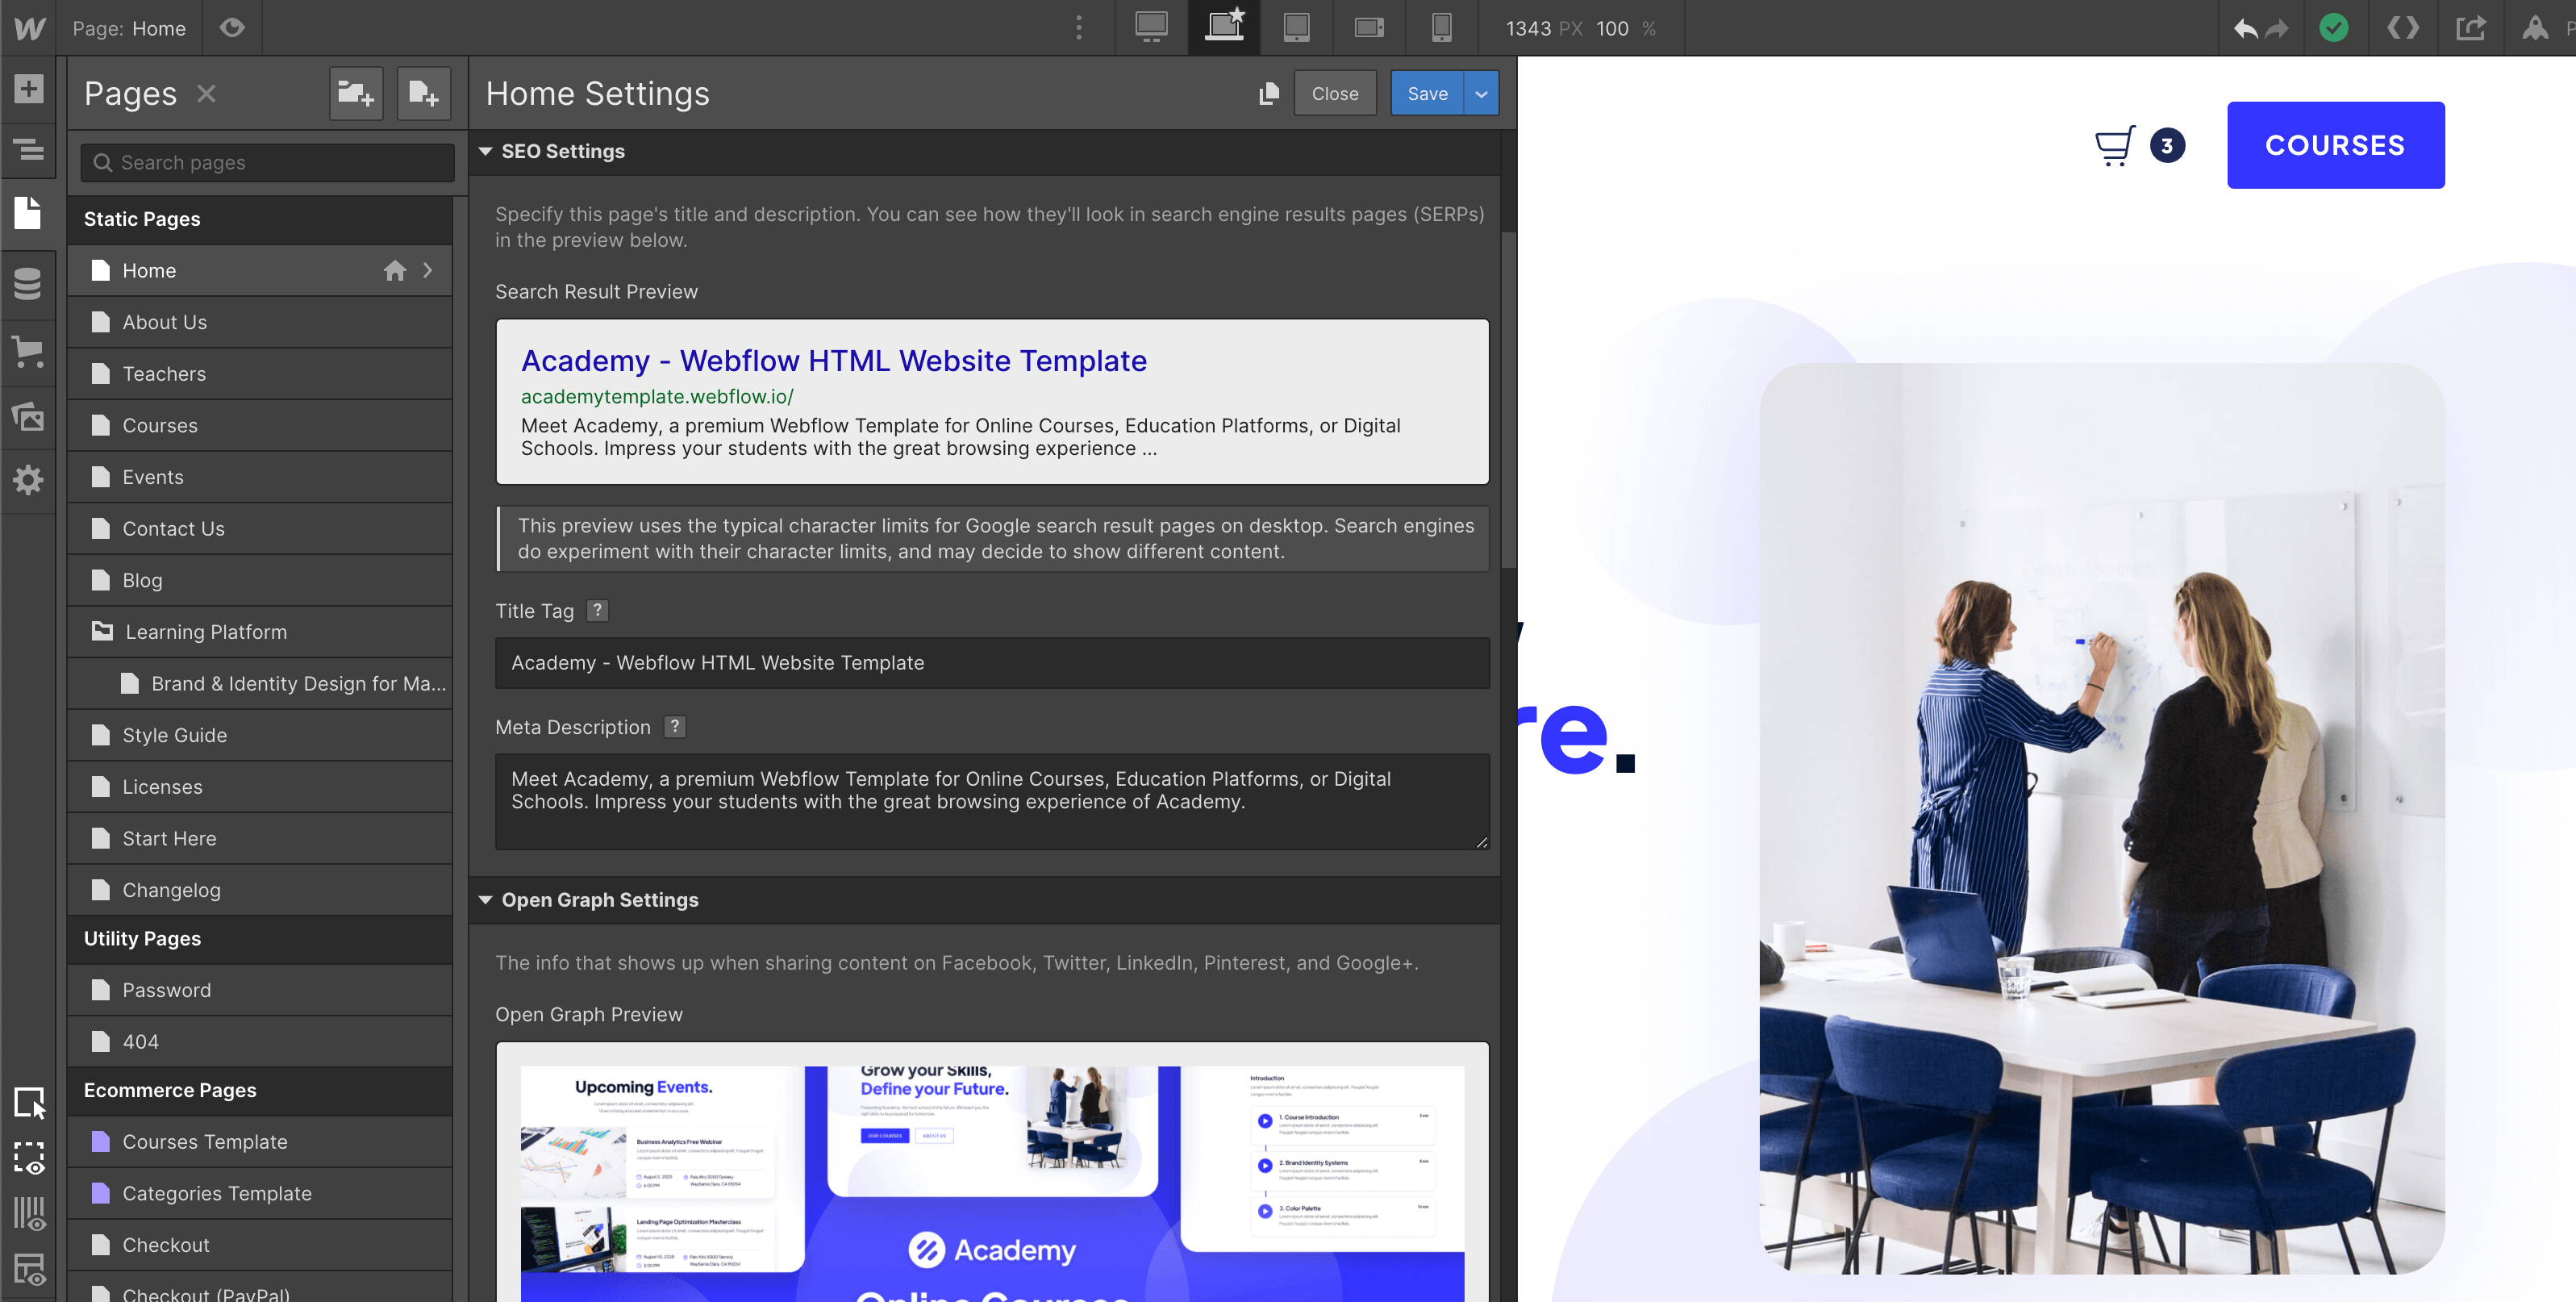Select the CMS Collections panel icon

pos(28,284)
